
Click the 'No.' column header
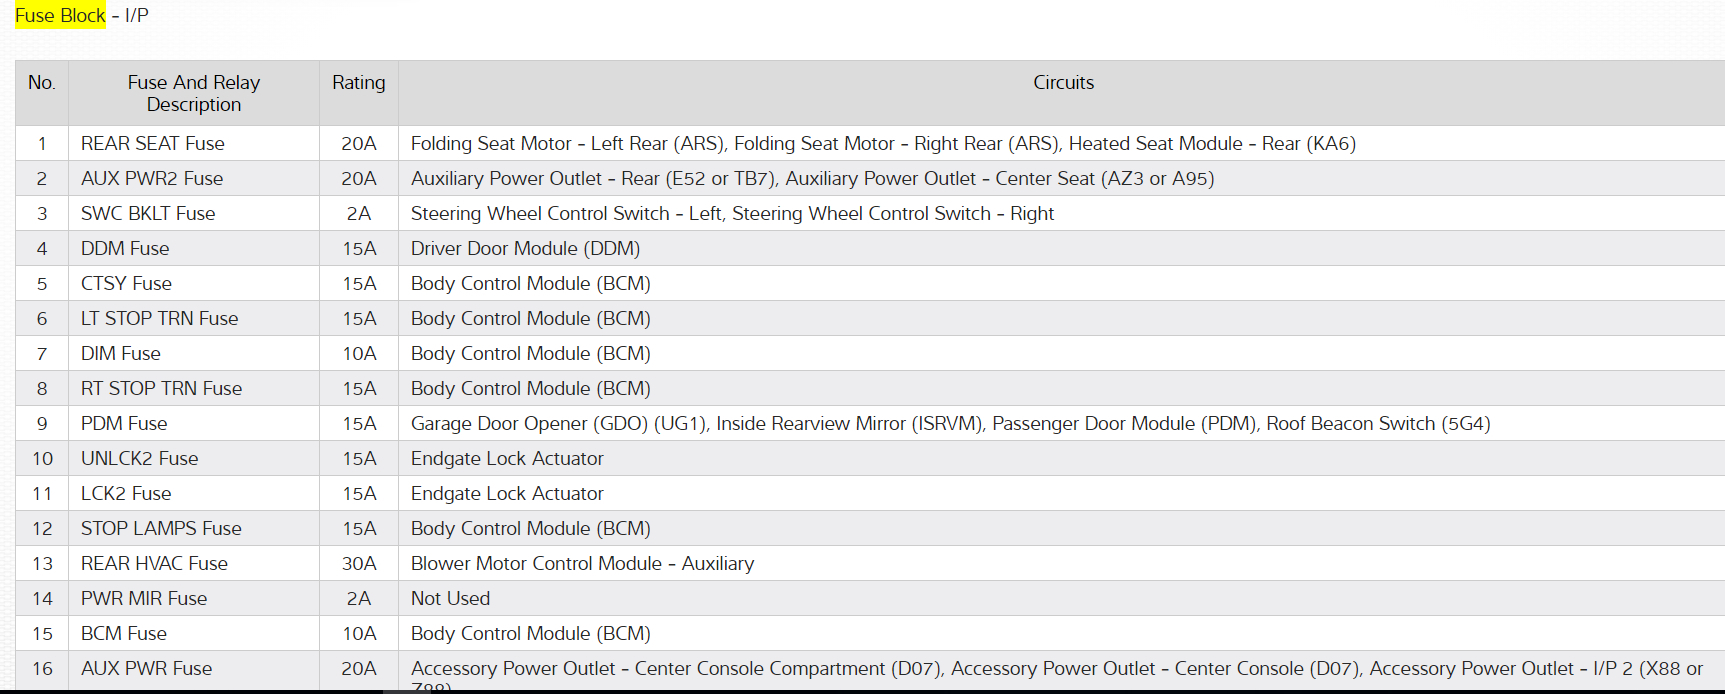click(x=42, y=83)
